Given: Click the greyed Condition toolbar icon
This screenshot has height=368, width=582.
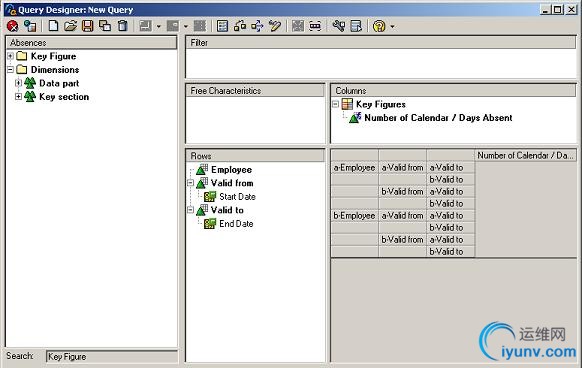Looking at the screenshot, I should 173,26.
